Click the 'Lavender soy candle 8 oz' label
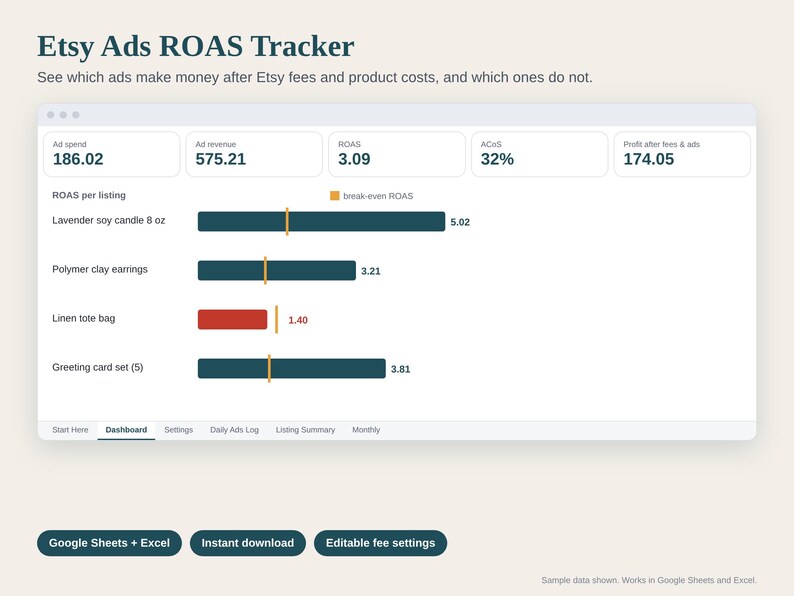This screenshot has height=596, width=794. coord(108,220)
